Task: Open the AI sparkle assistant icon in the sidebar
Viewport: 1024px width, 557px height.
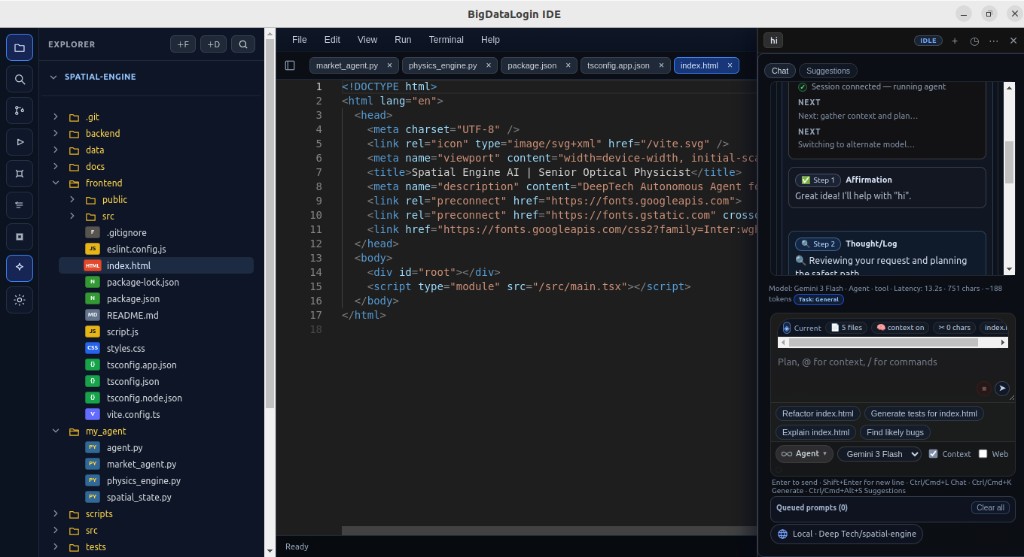Action: (x=20, y=268)
